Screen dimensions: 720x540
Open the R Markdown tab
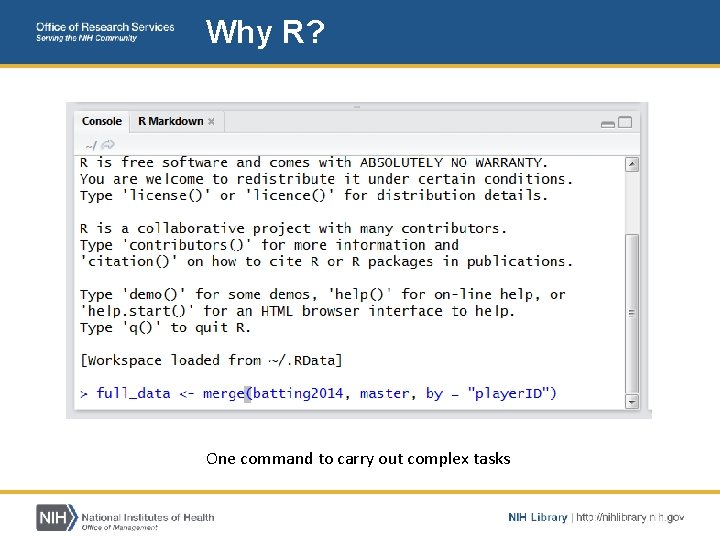click(170, 121)
